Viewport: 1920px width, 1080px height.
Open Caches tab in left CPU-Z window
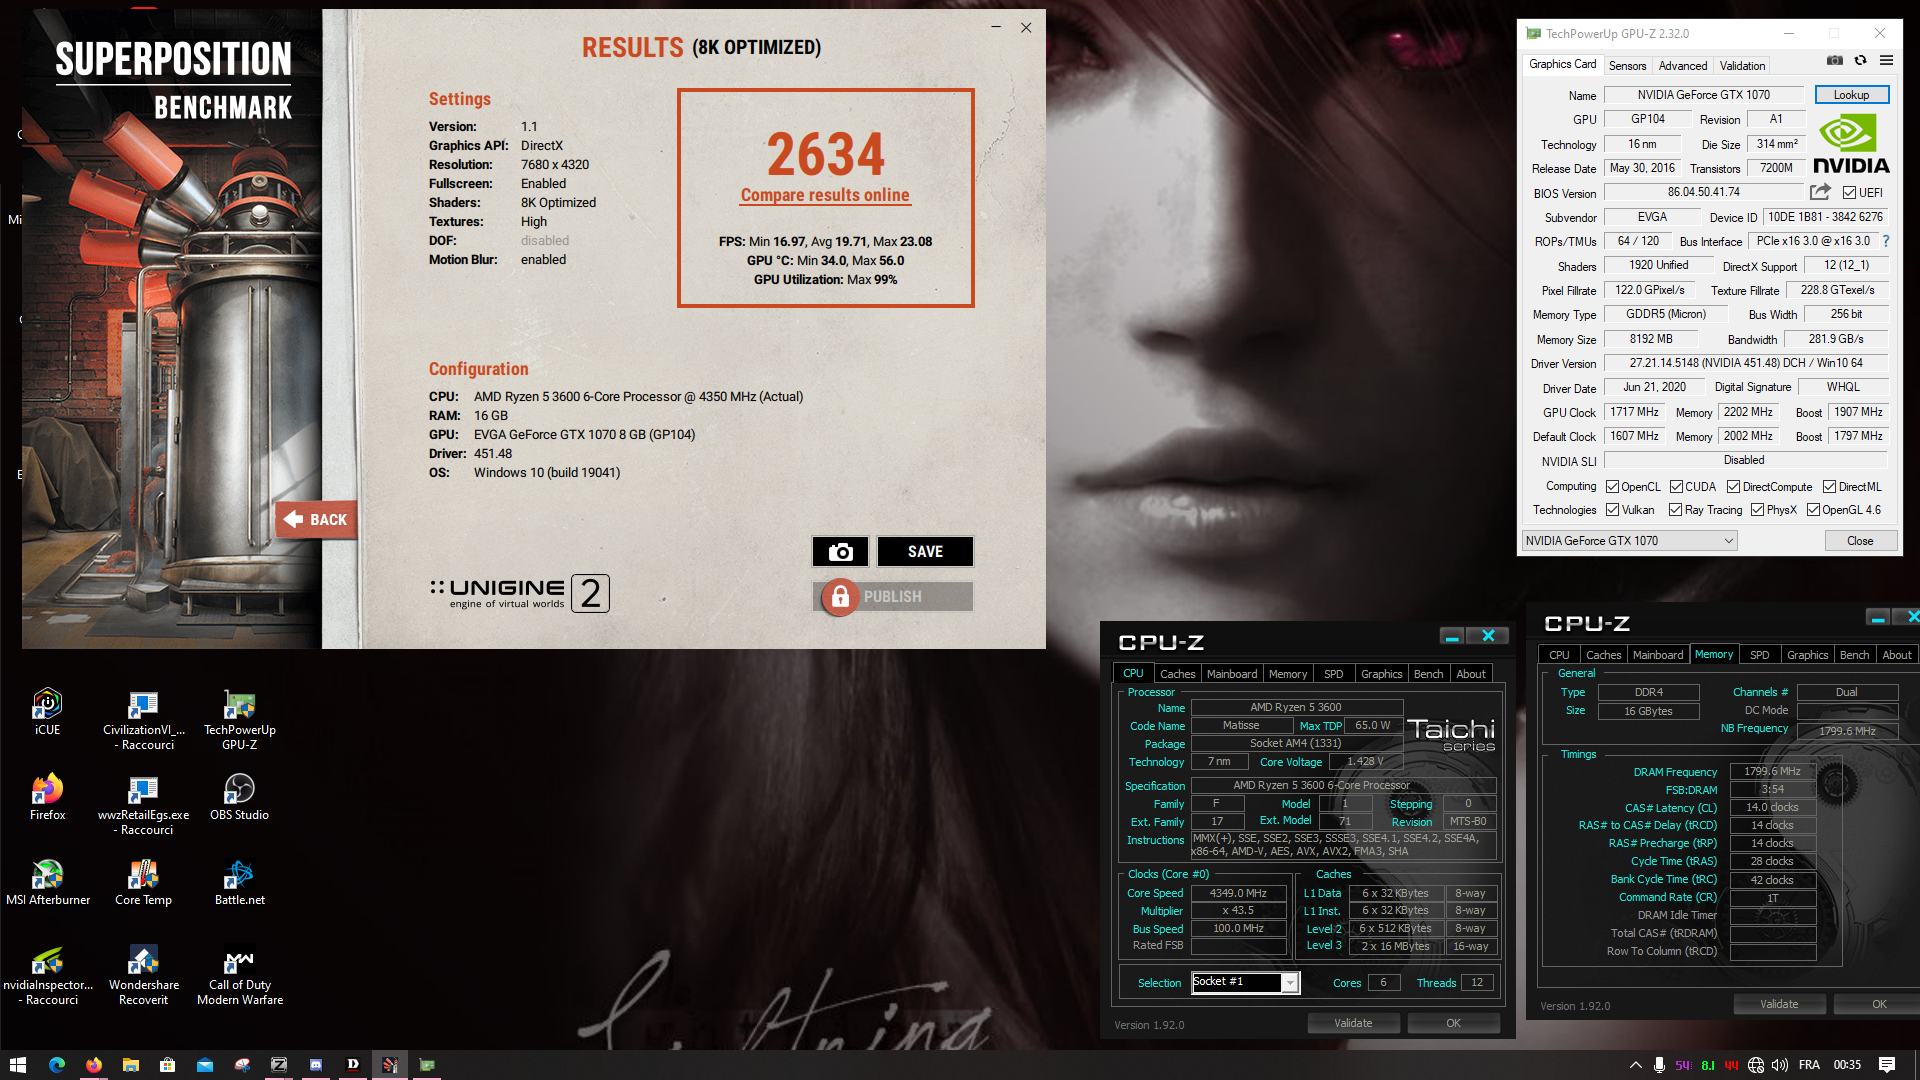(1177, 674)
